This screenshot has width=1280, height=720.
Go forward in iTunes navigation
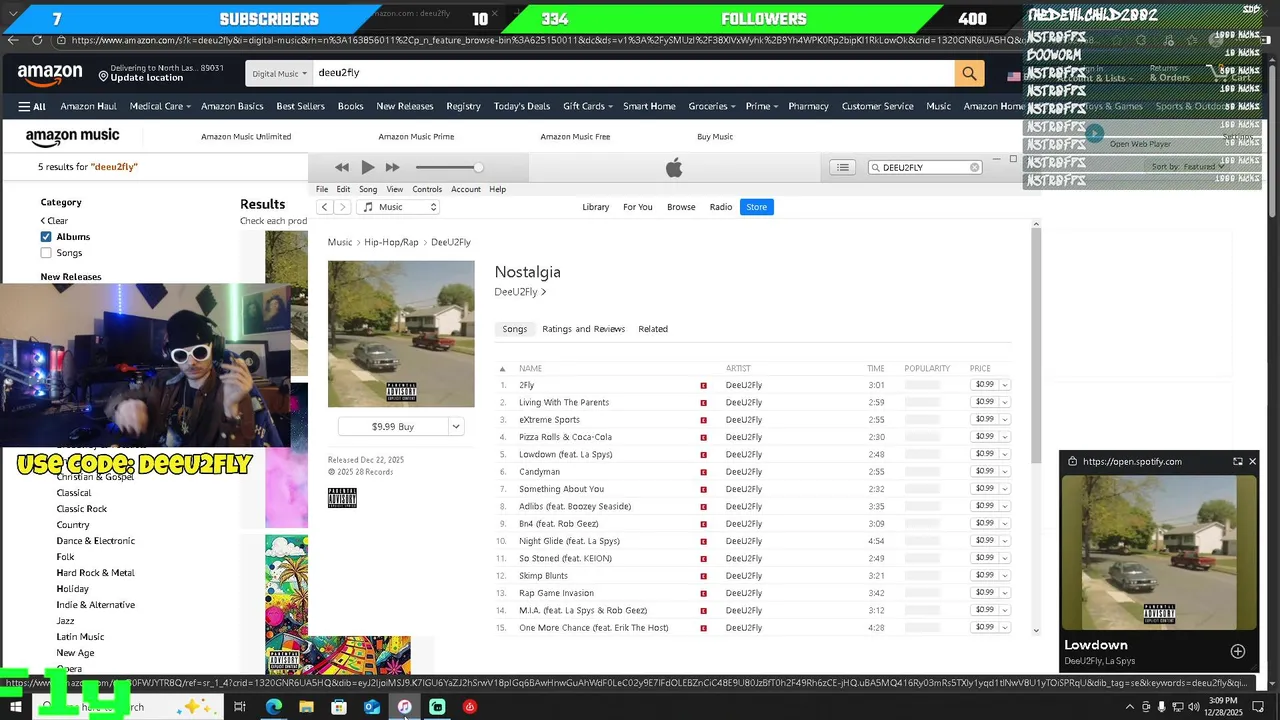point(342,207)
